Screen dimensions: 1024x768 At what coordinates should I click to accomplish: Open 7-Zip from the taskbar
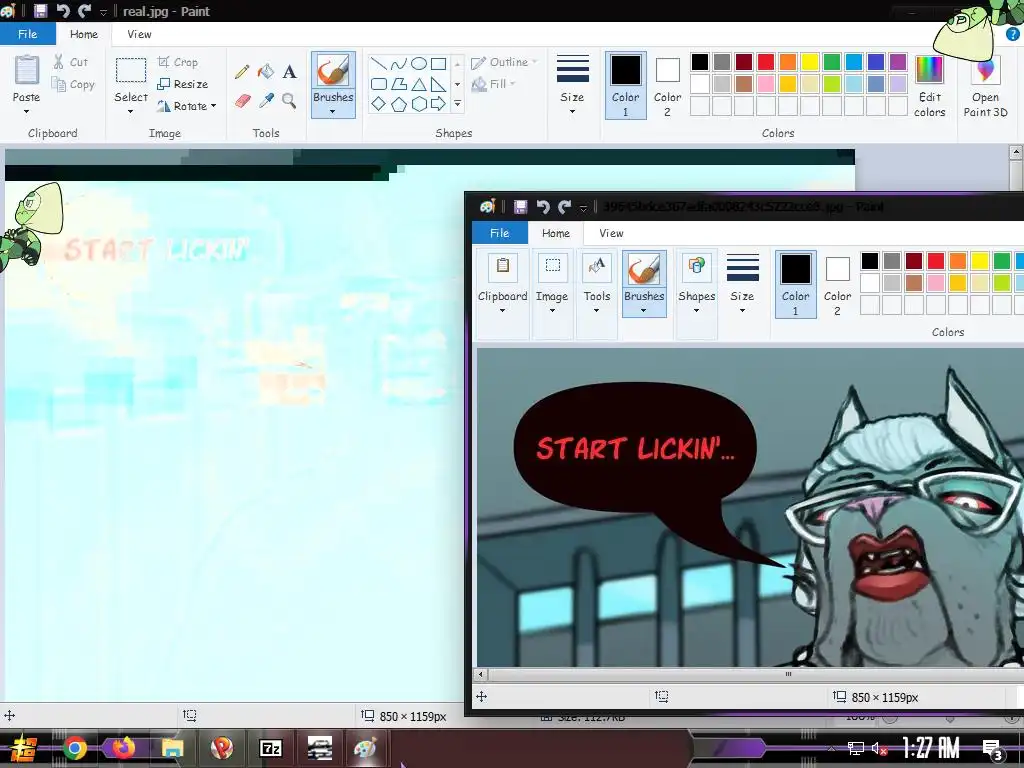tap(270, 748)
